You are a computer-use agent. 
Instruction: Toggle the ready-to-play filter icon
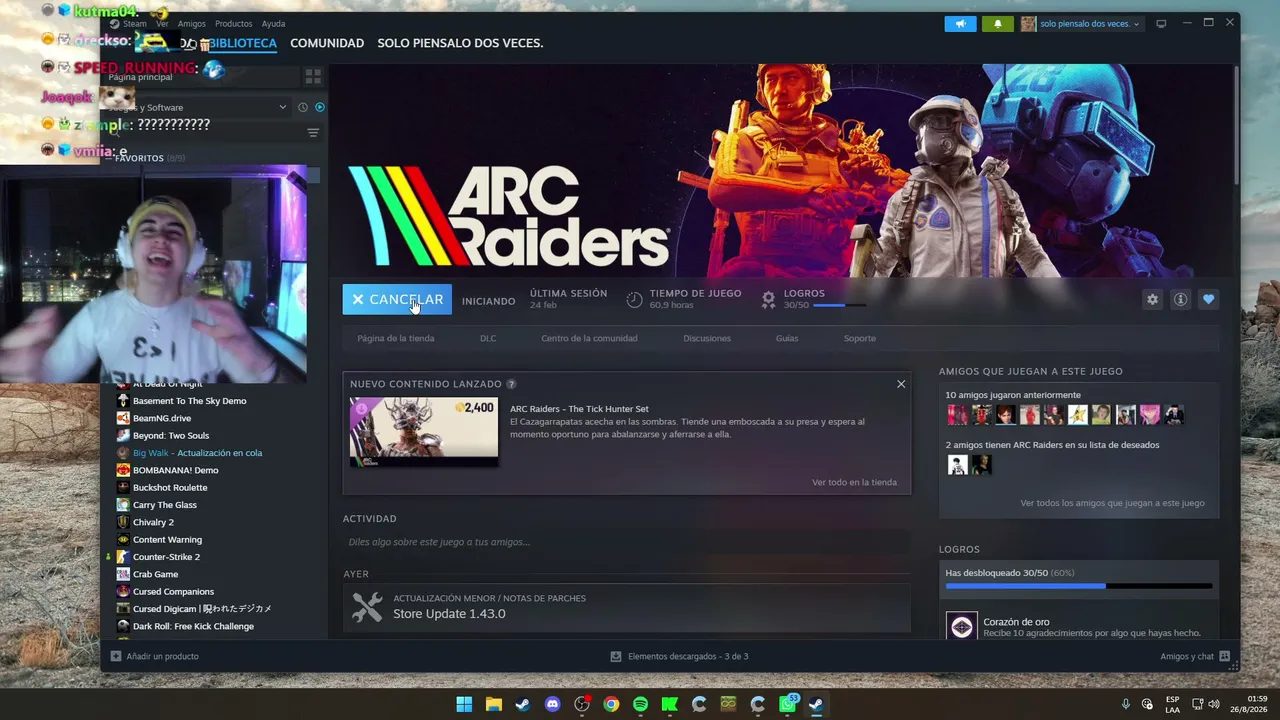pyautogui.click(x=320, y=107)
